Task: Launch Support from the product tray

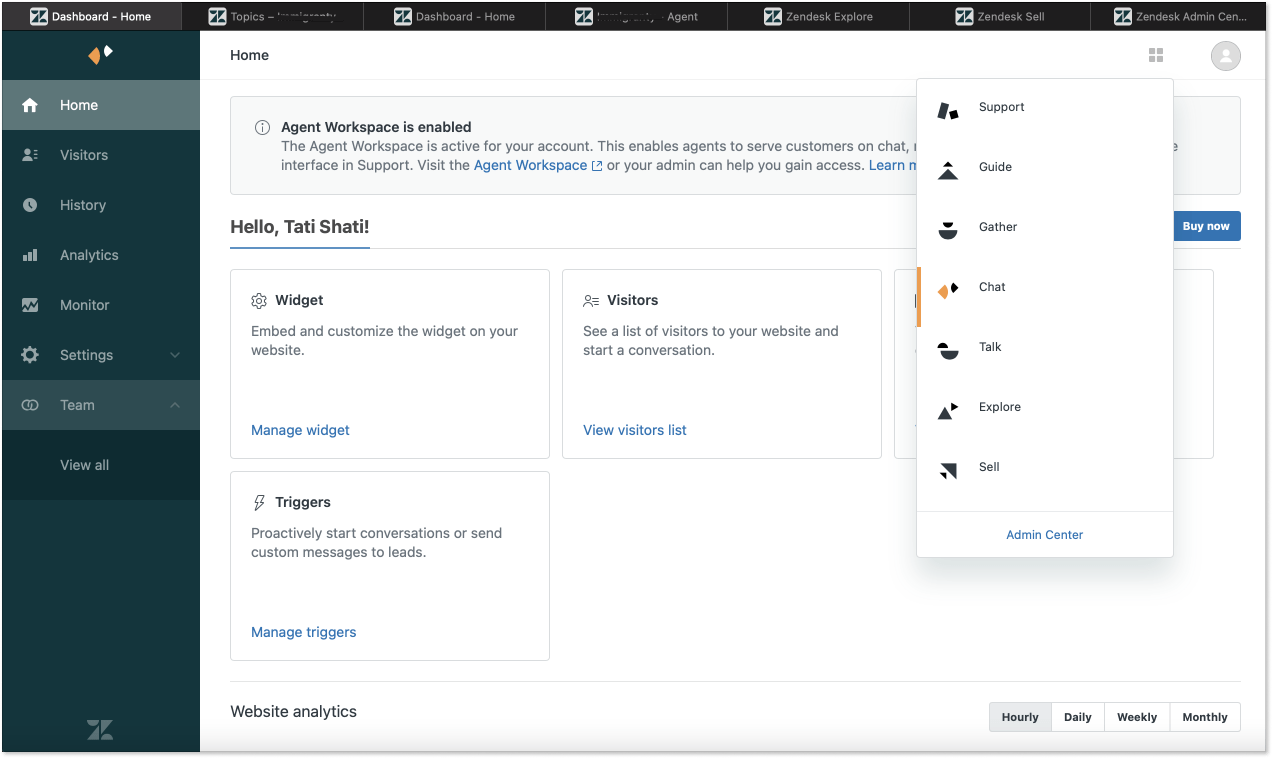Action: click(1000, 107)
